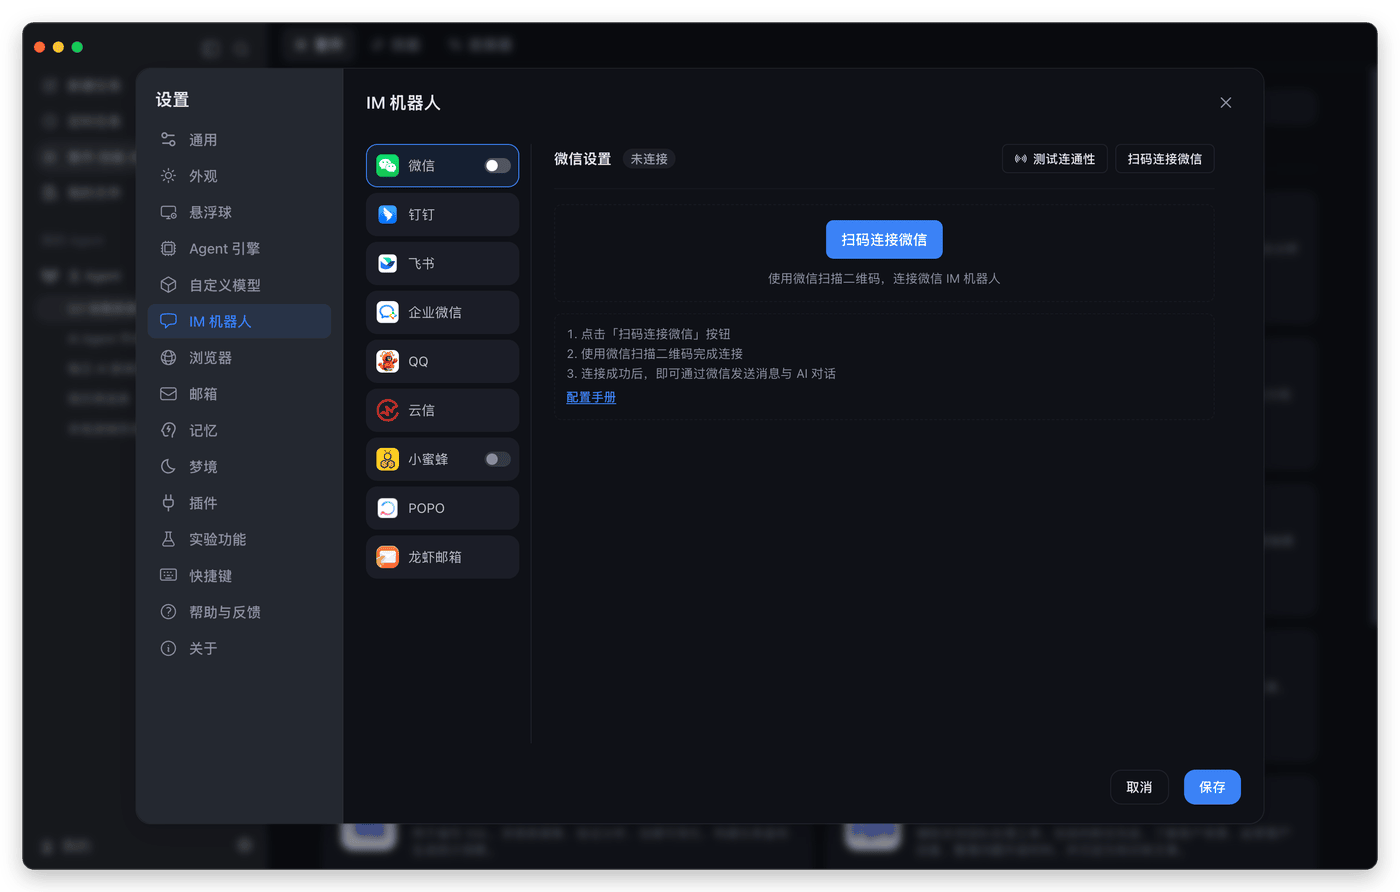Click the 记忆 memory icon
This screenshot has width=1400, height=892.
(168, 430)
